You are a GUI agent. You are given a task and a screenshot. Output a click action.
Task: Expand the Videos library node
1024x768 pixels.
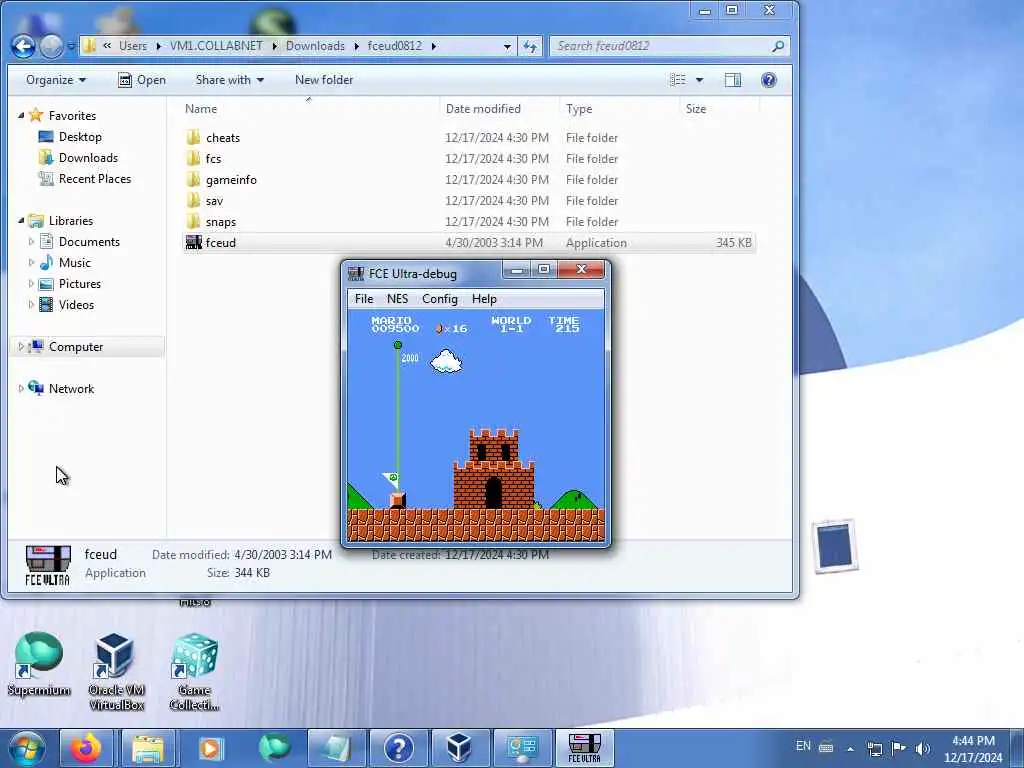[31, 304]
